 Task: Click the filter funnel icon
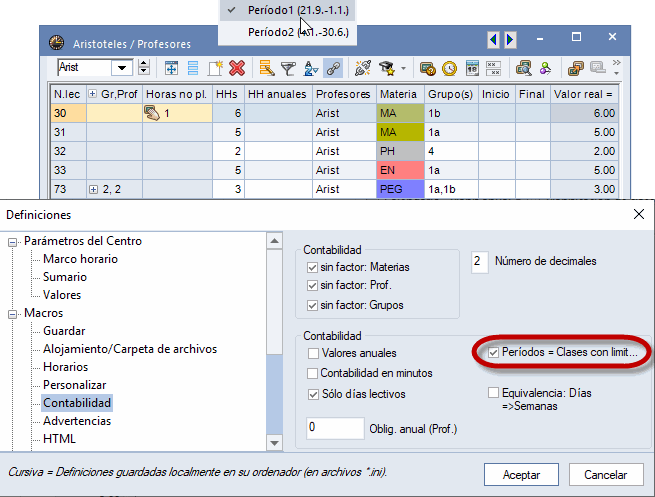(288, 68)
